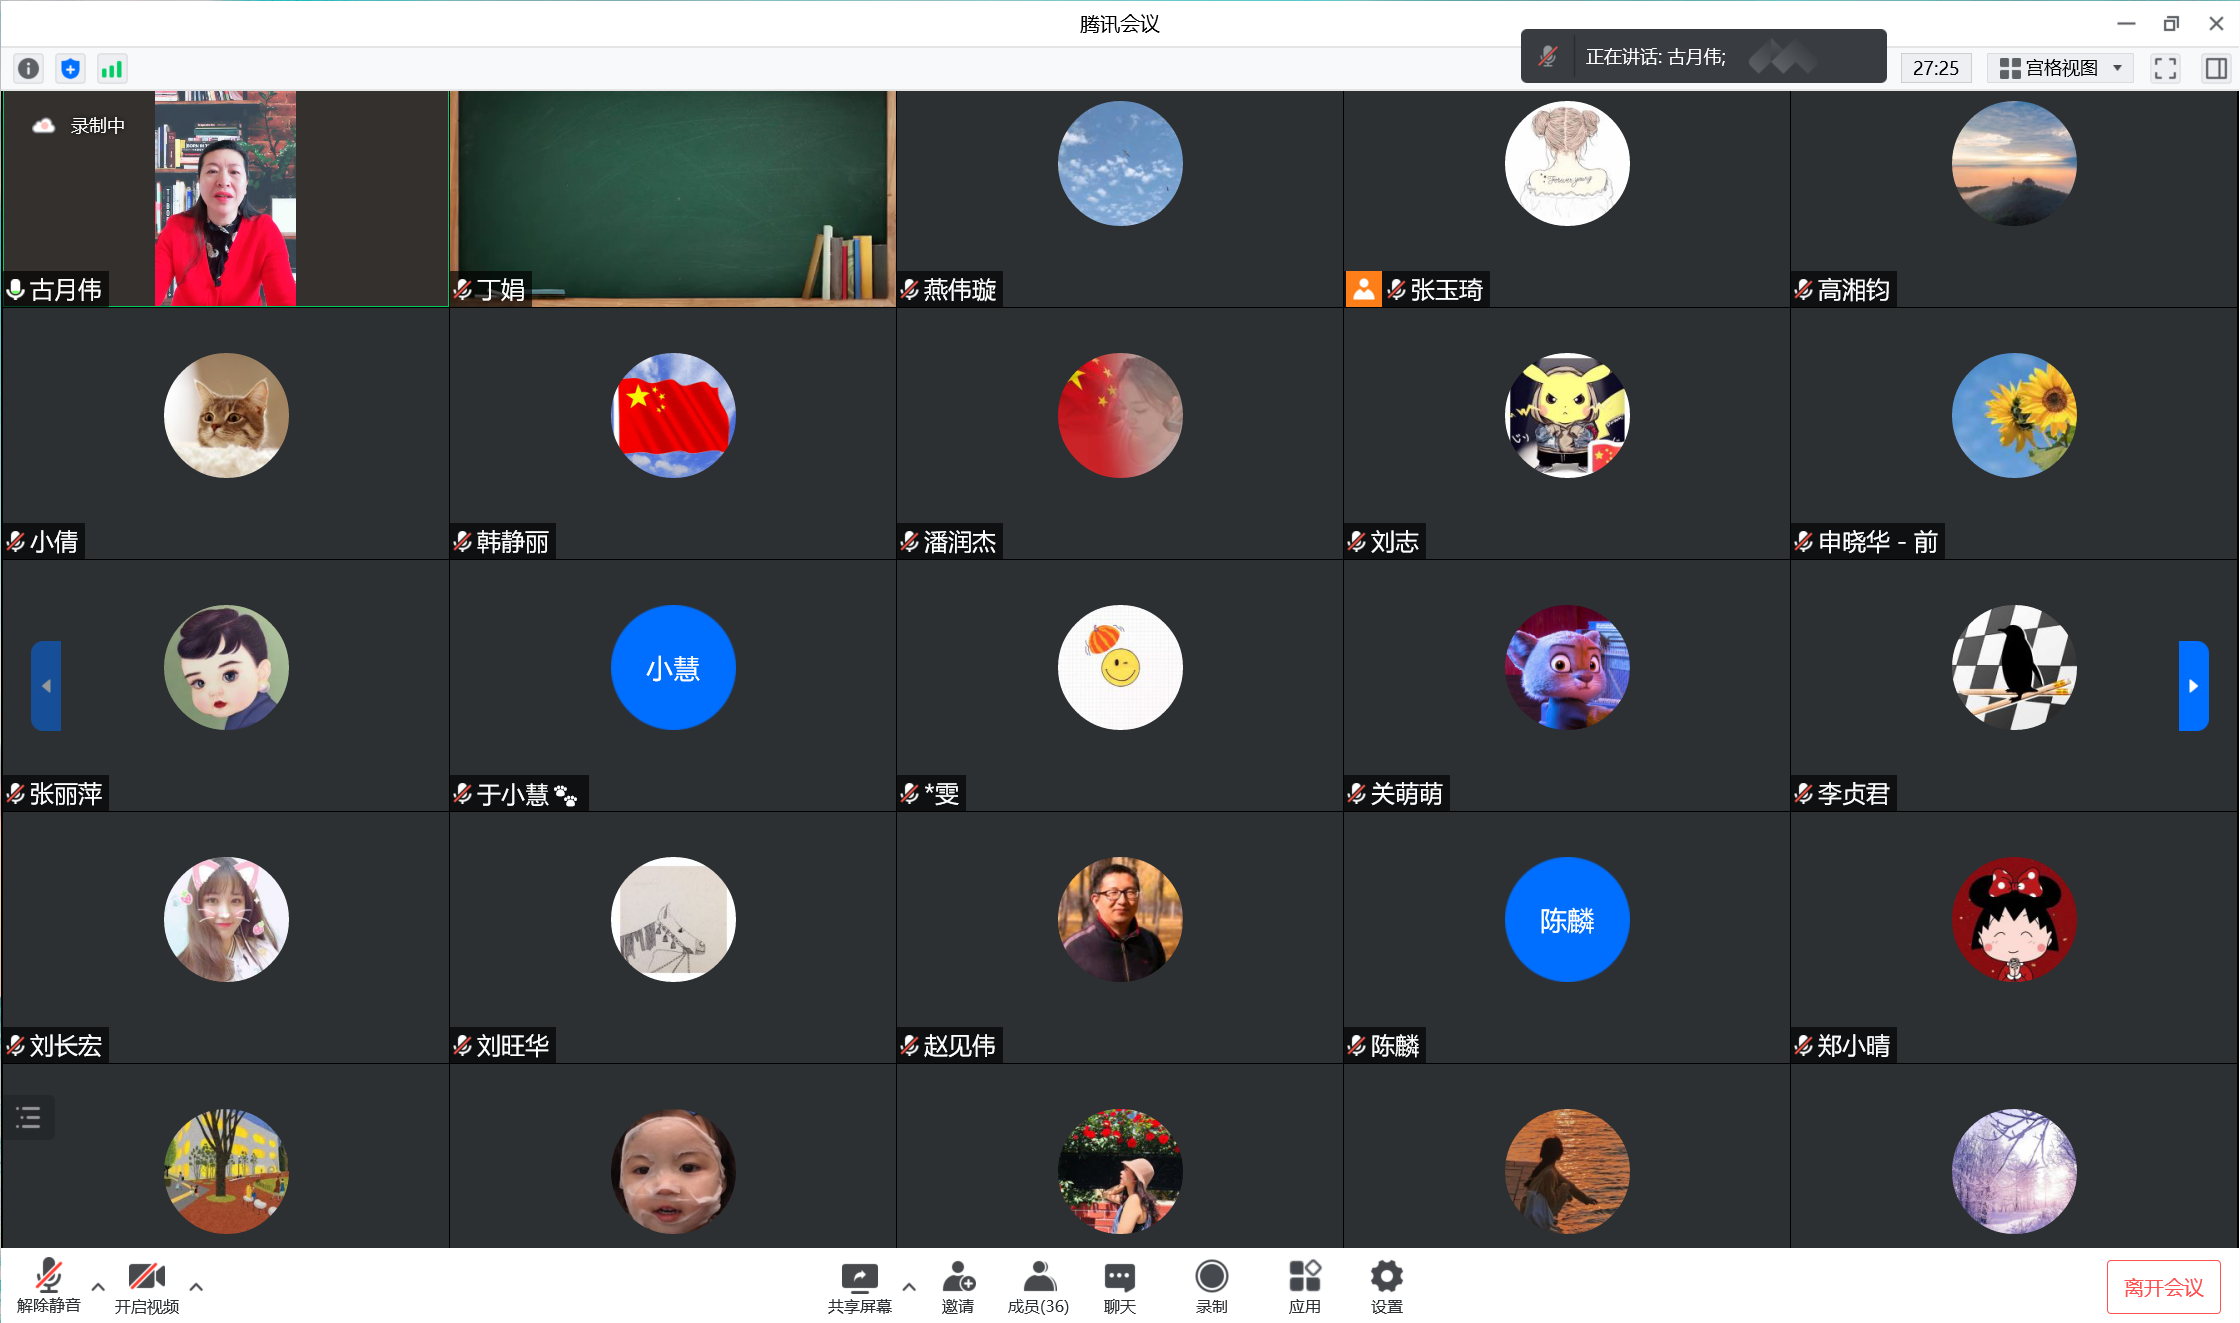The height and width of the screenshot is (1323, 2240).
Task: Open the meeting info icon
Action: coord(28,68)
